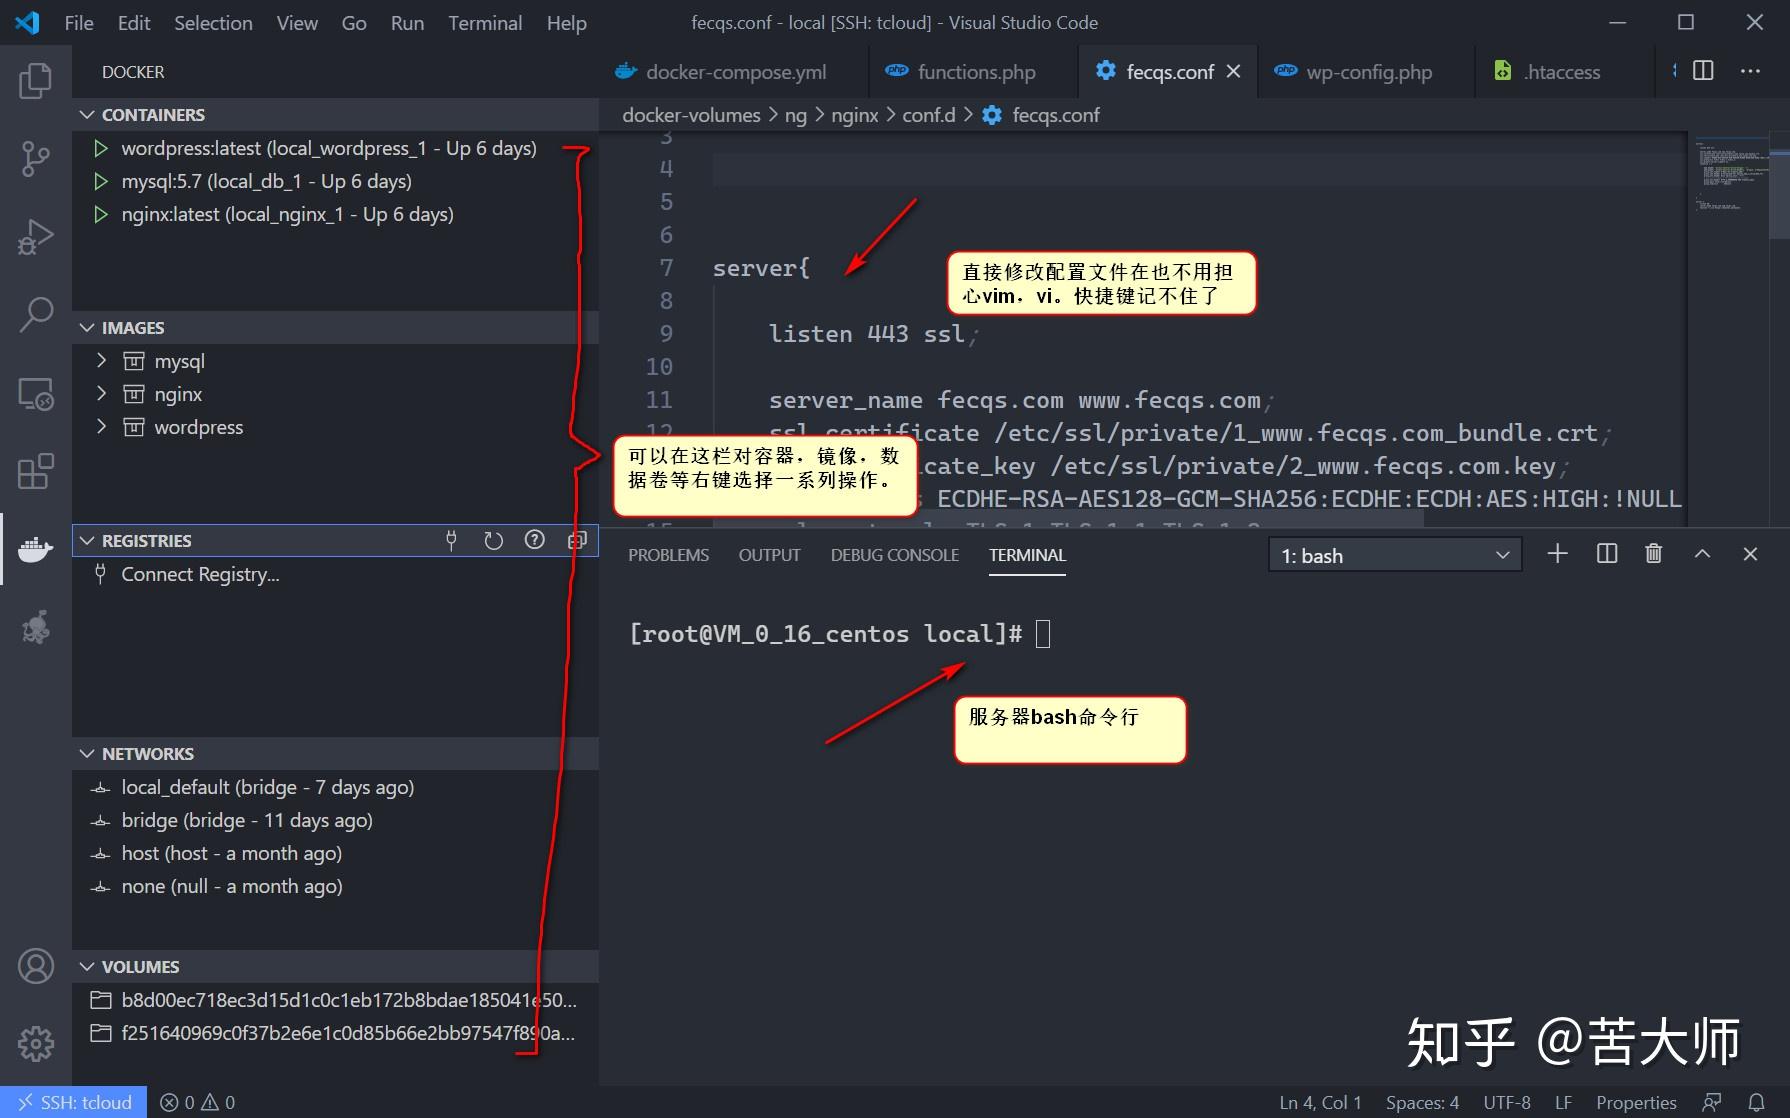Open the Terminal menu
This screenshot has height=1118, width=1790.
click(x=485, y=23)
